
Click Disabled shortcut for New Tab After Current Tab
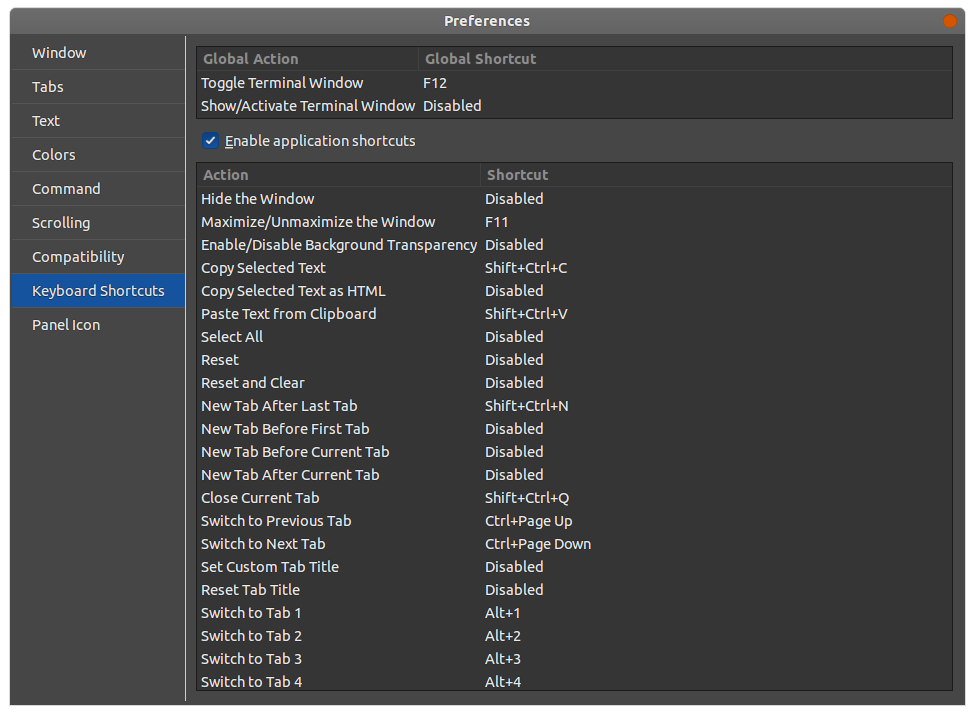click(514, 475)
